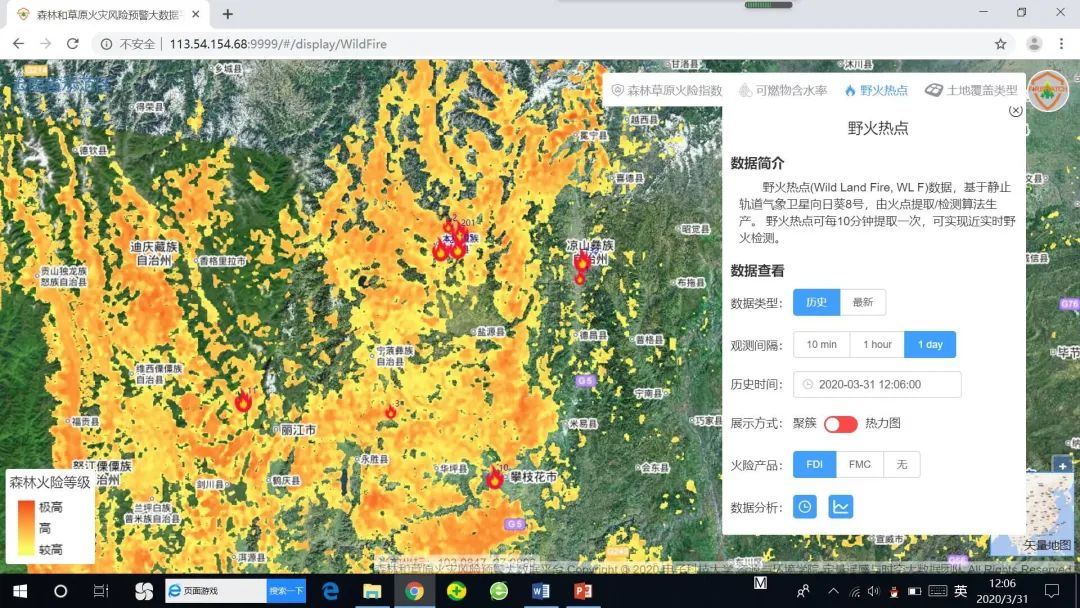
Task: Click the taskbar volume icon
Action: (x=873, y=591)
